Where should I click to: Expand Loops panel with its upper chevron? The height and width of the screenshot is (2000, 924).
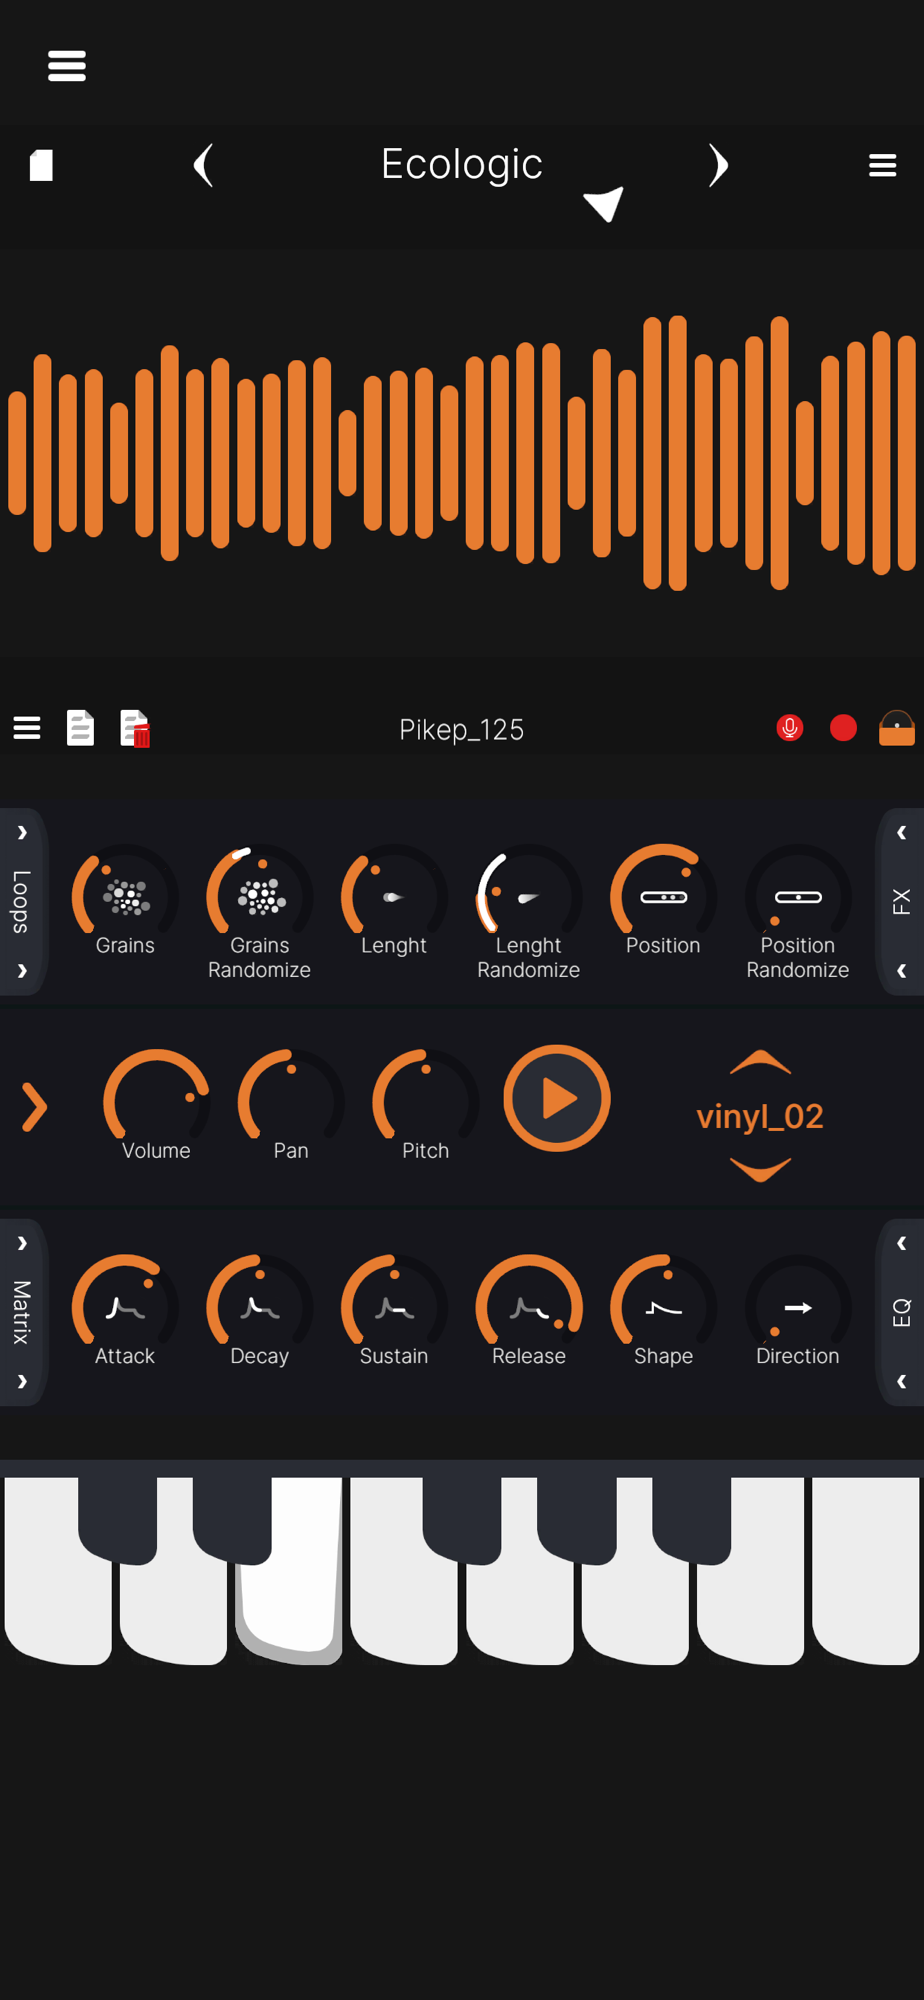(x=22, y=833)
